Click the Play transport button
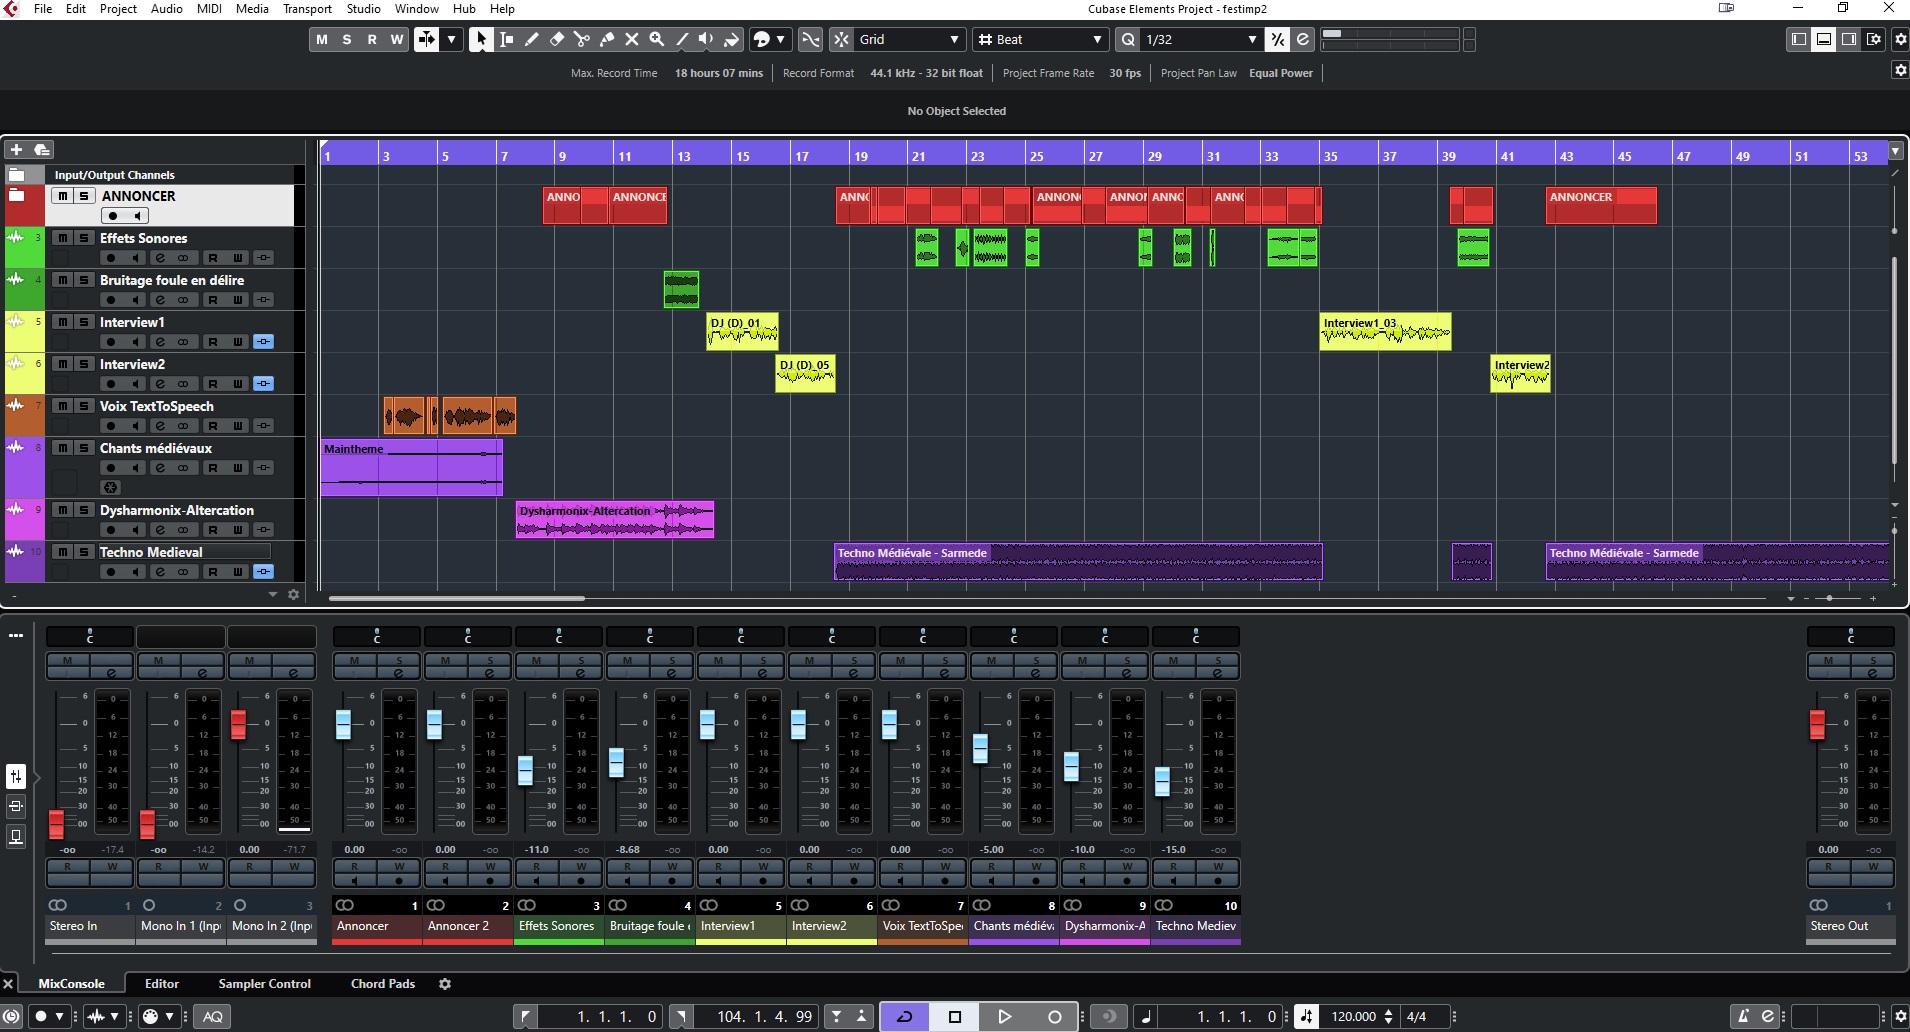Viewport: 1910px width, 1032px height. [x=1005, y=1016]
